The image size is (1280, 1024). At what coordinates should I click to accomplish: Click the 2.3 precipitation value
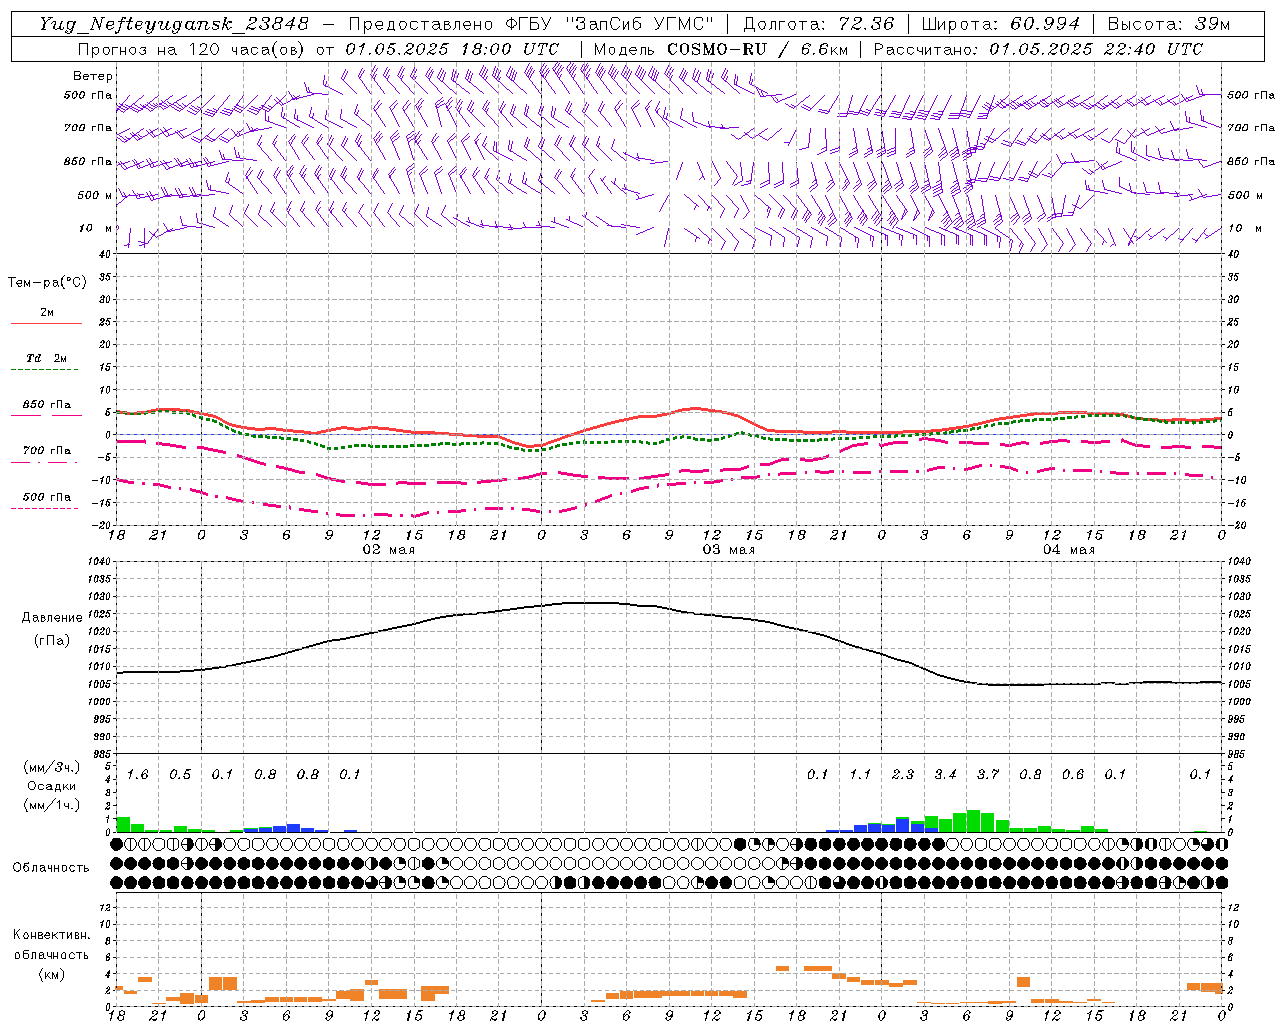pyautogui.click(x=903, y=775)
